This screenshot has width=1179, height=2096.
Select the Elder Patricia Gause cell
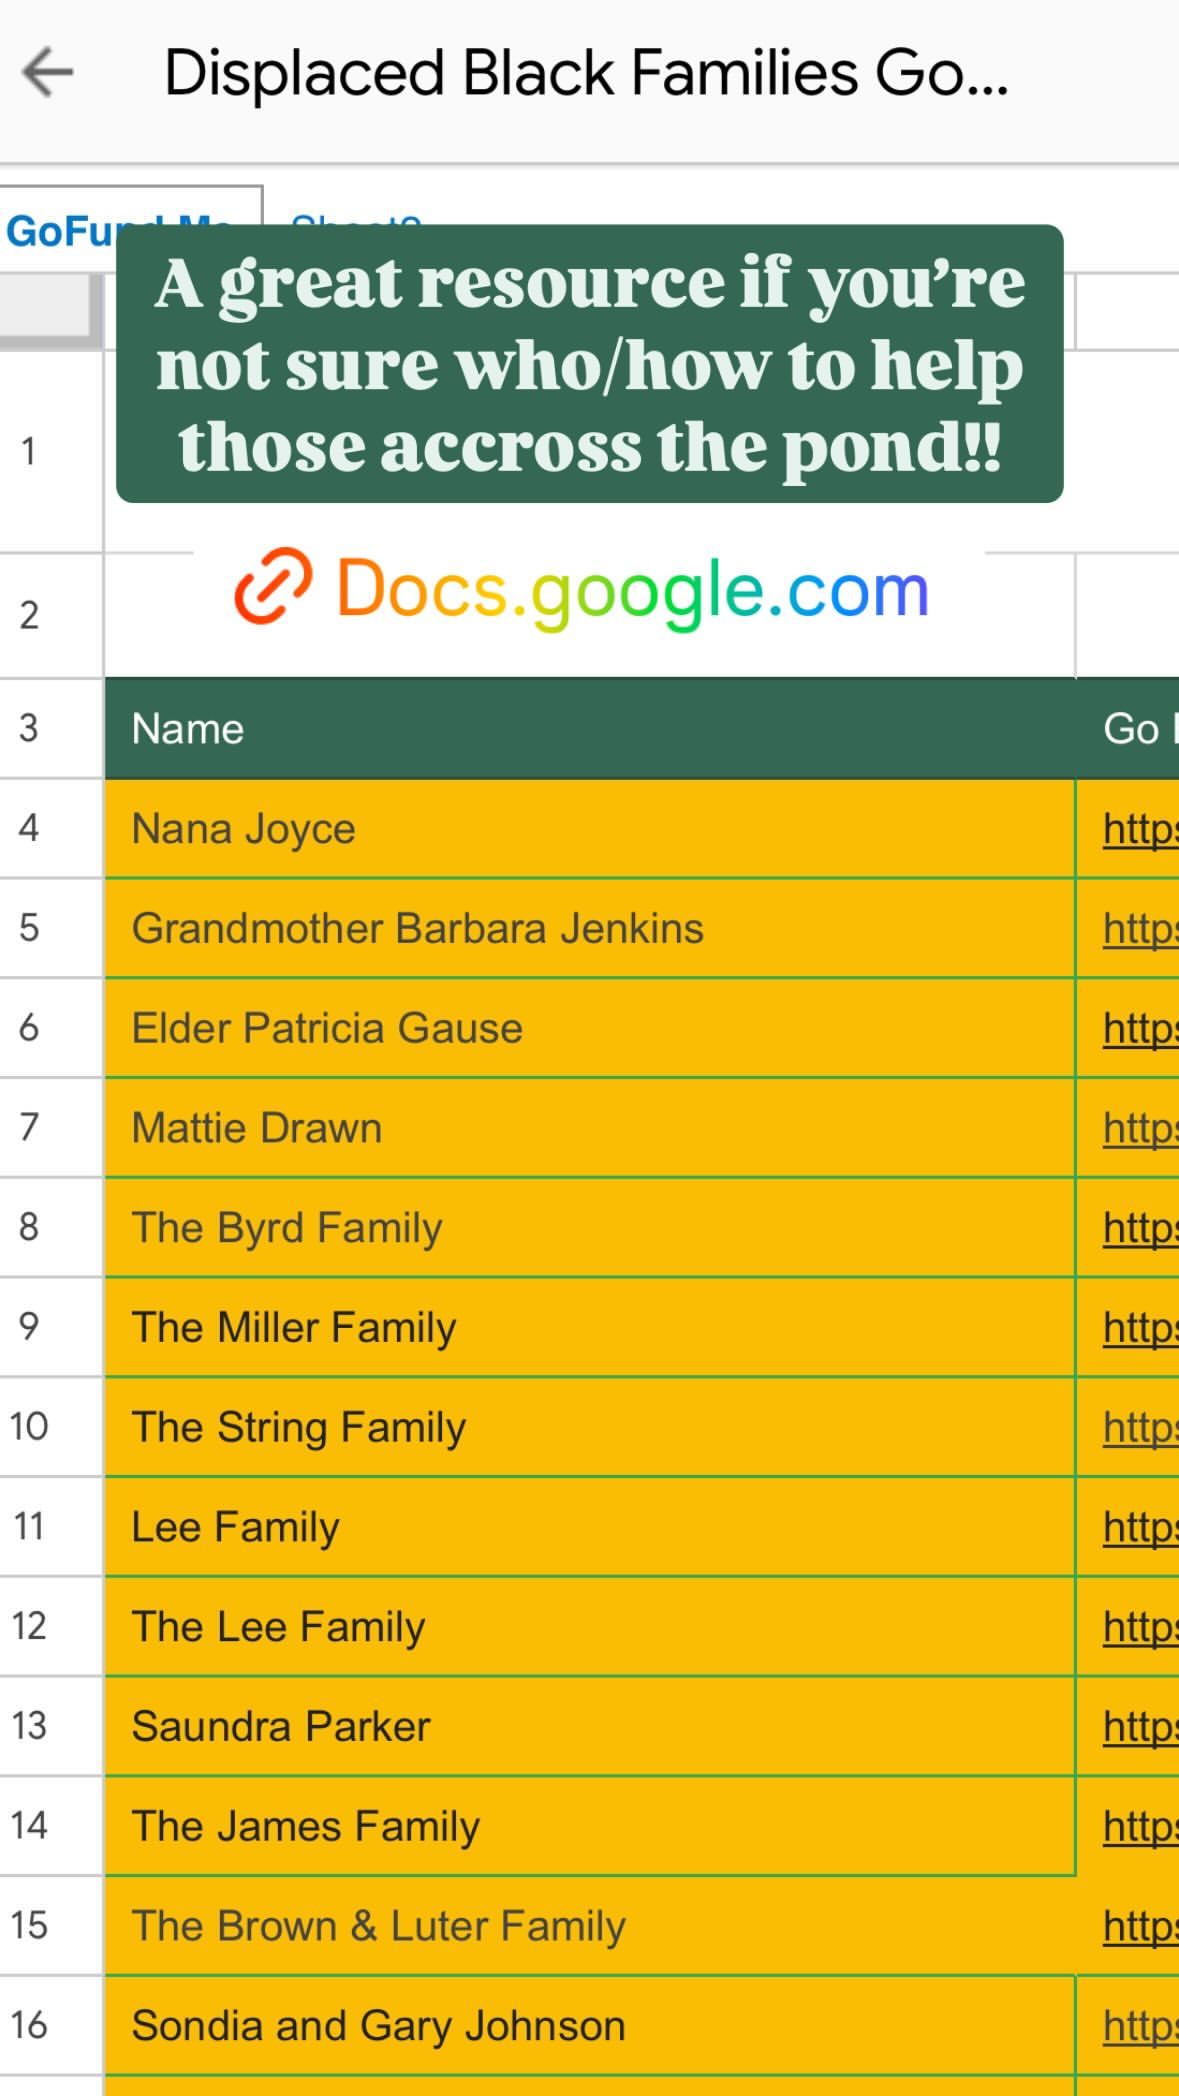(x=588, y=1029)
